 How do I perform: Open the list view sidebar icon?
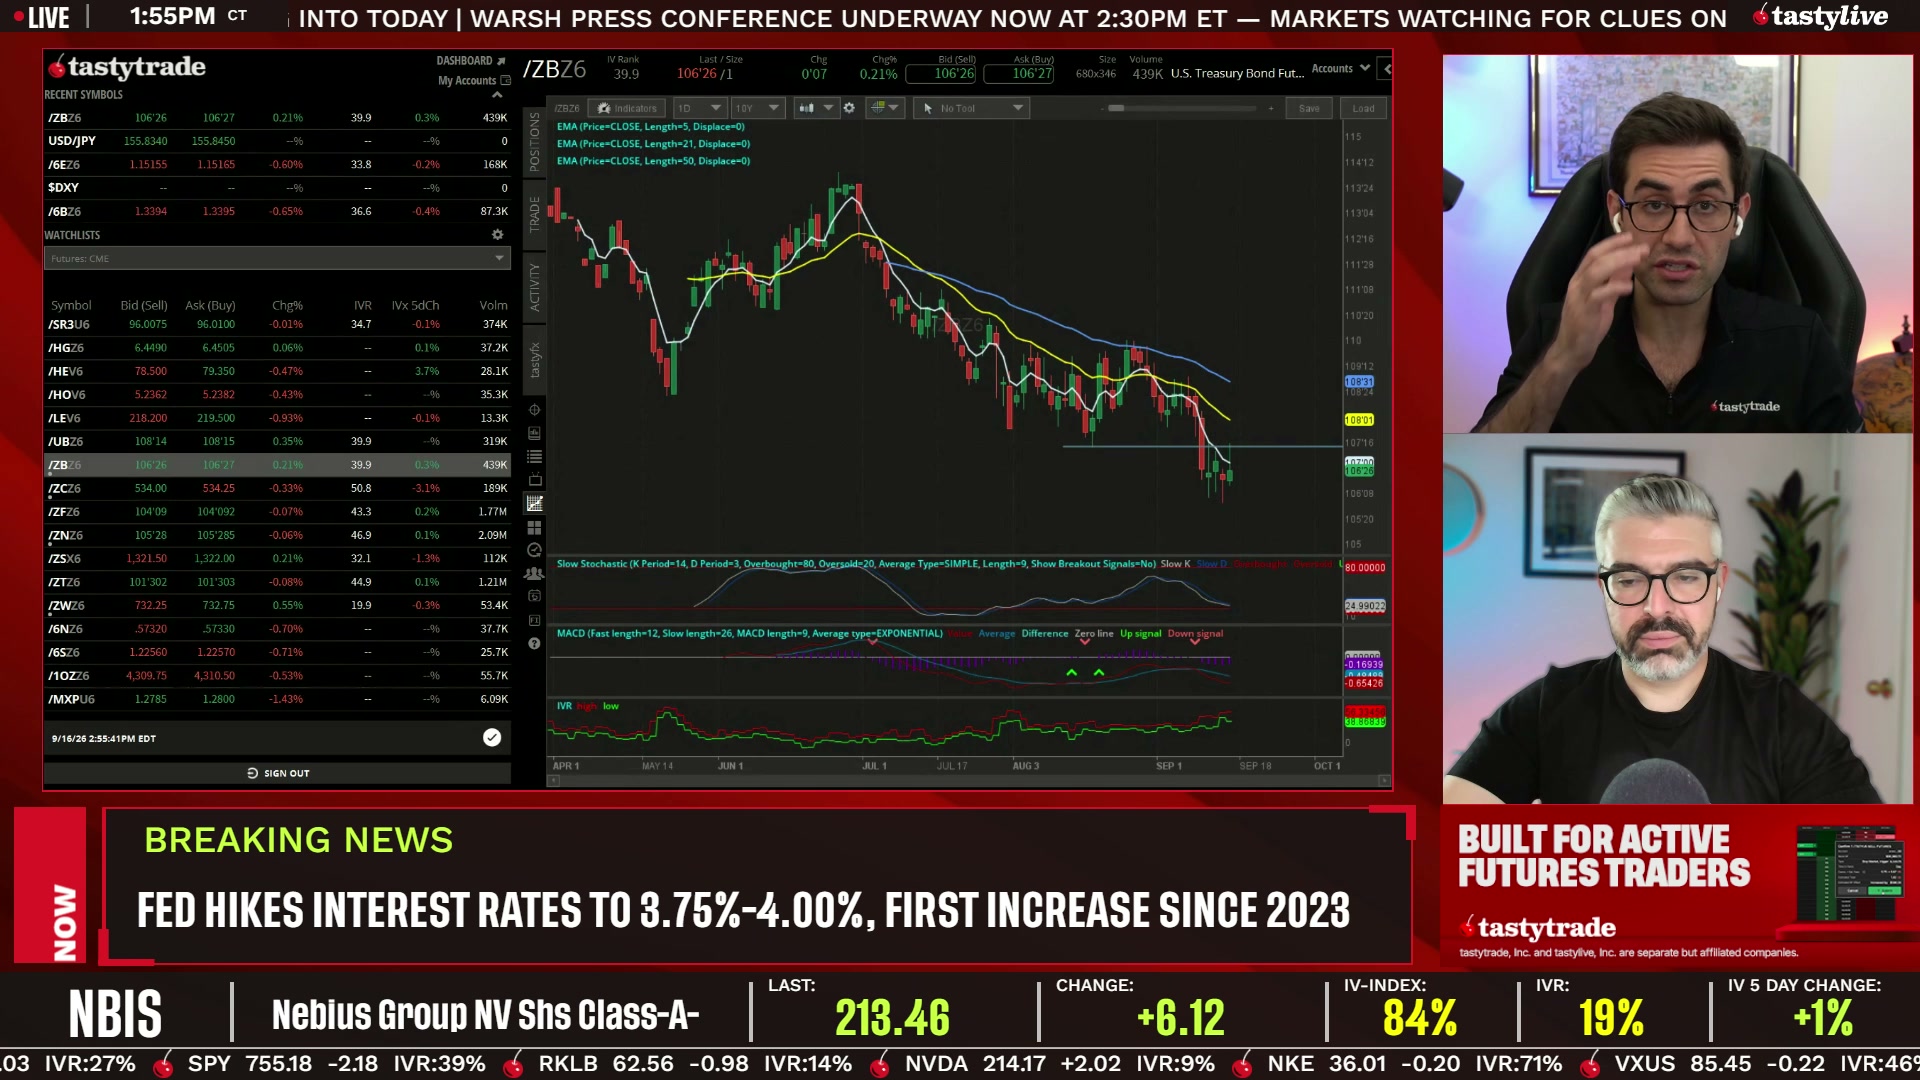click(534, 457)
